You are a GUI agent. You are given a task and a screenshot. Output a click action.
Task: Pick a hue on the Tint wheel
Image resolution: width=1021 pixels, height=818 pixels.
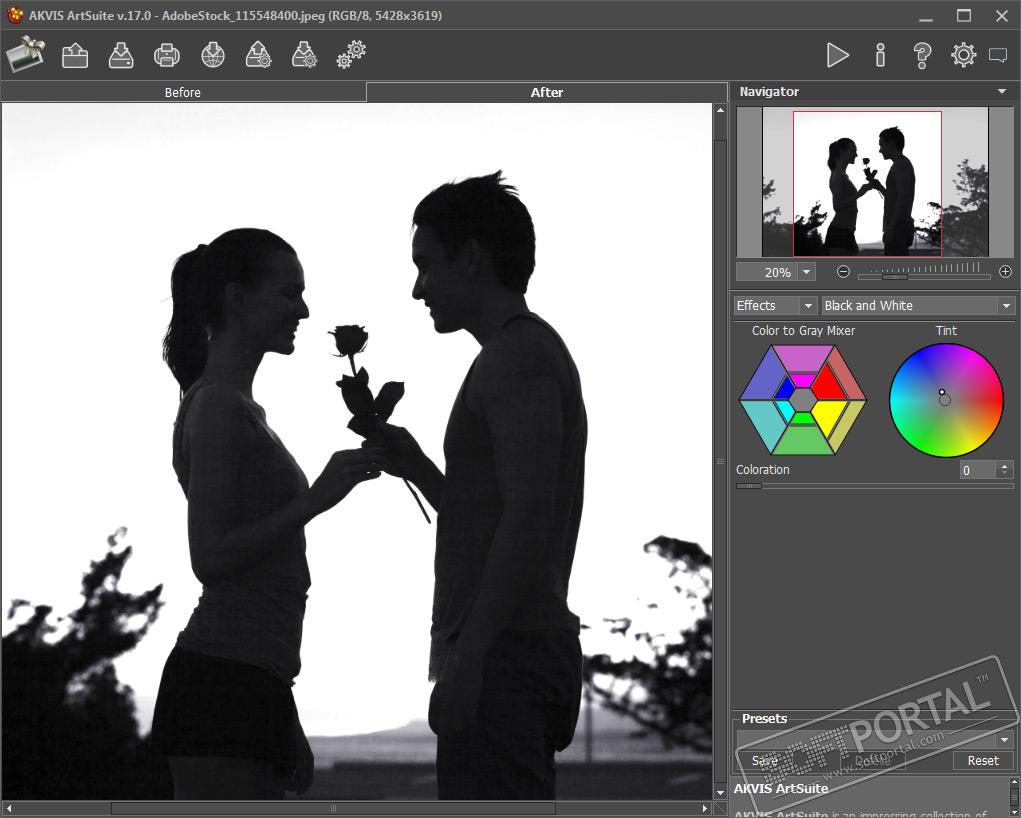946,400
